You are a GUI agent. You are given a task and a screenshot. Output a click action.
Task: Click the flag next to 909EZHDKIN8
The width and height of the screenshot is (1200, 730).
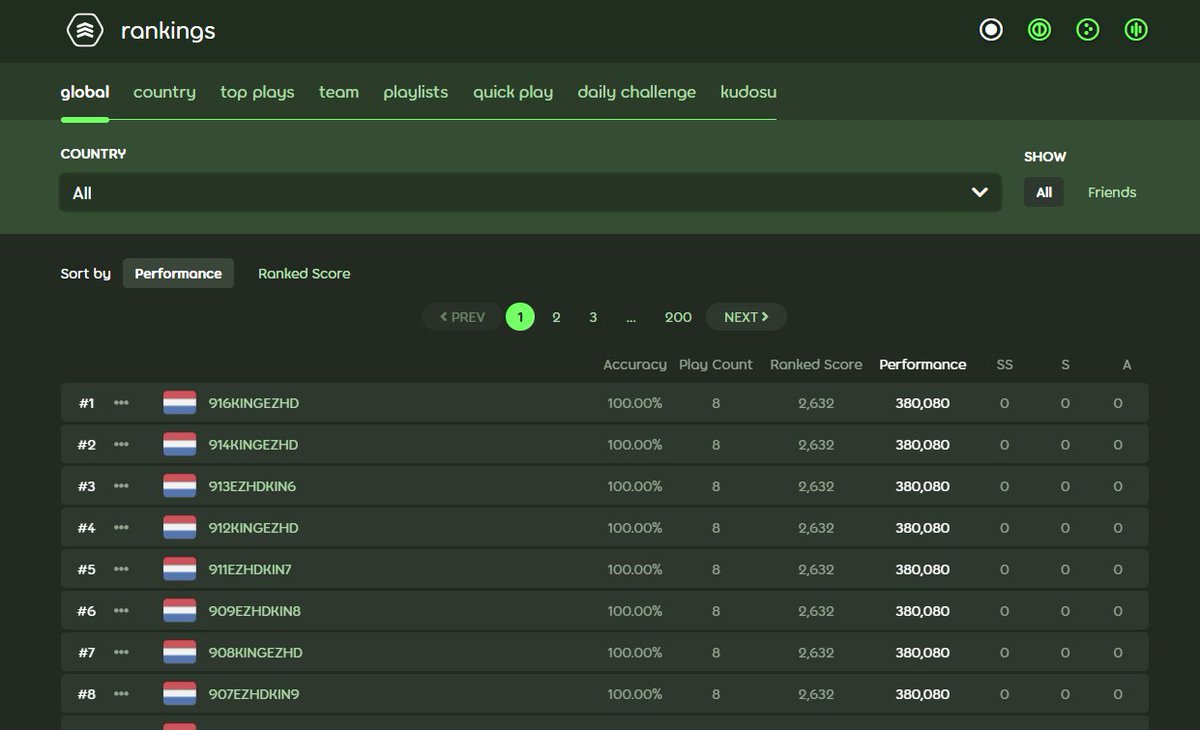pyautogui.click(x=180, y=611)
